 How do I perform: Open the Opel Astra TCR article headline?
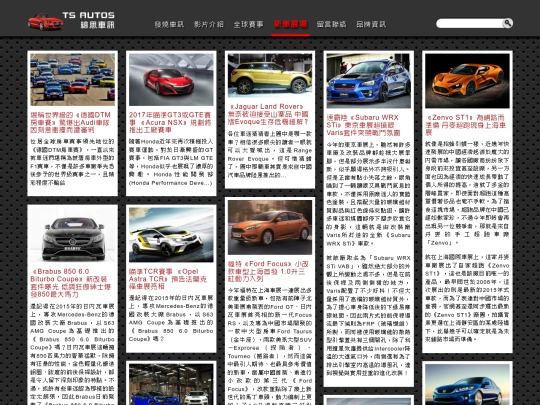click(168, 279)
